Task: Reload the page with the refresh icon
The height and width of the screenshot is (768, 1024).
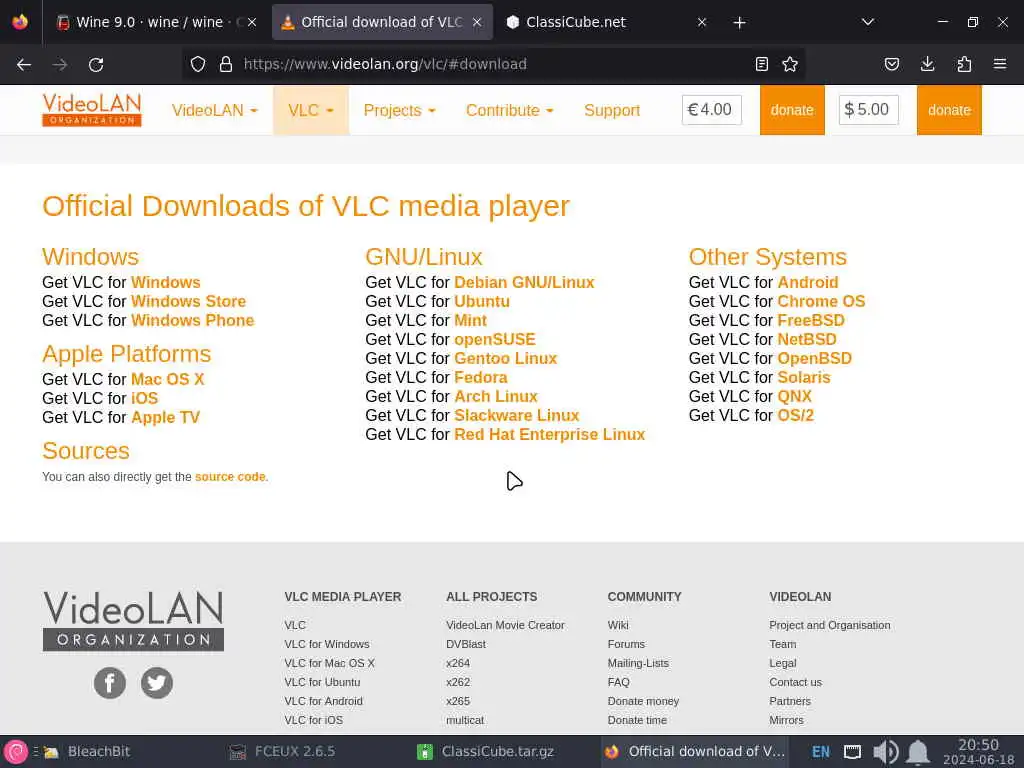Action: tap(96, 64)
